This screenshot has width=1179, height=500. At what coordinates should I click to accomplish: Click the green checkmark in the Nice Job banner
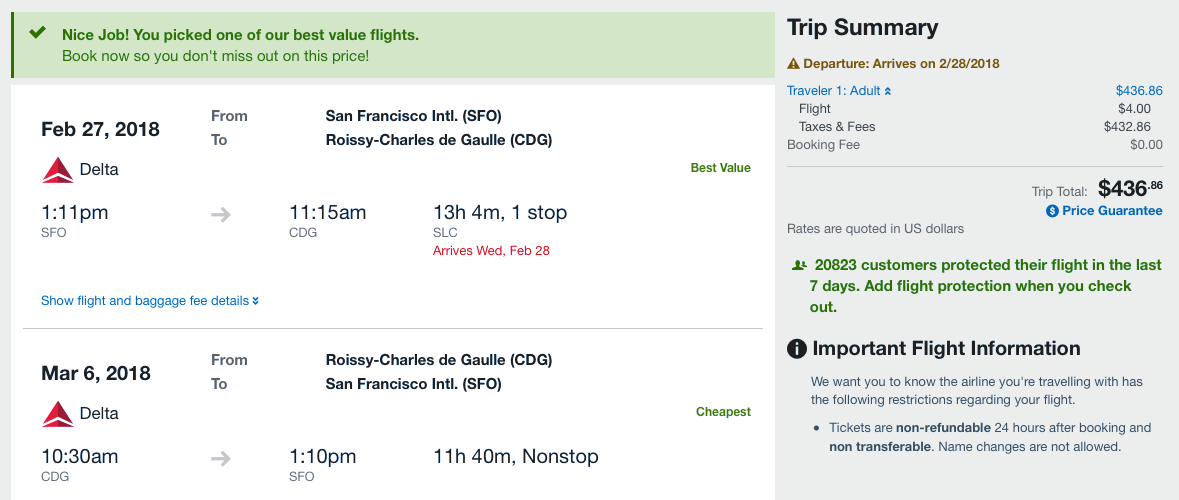(x=38, y=33)
